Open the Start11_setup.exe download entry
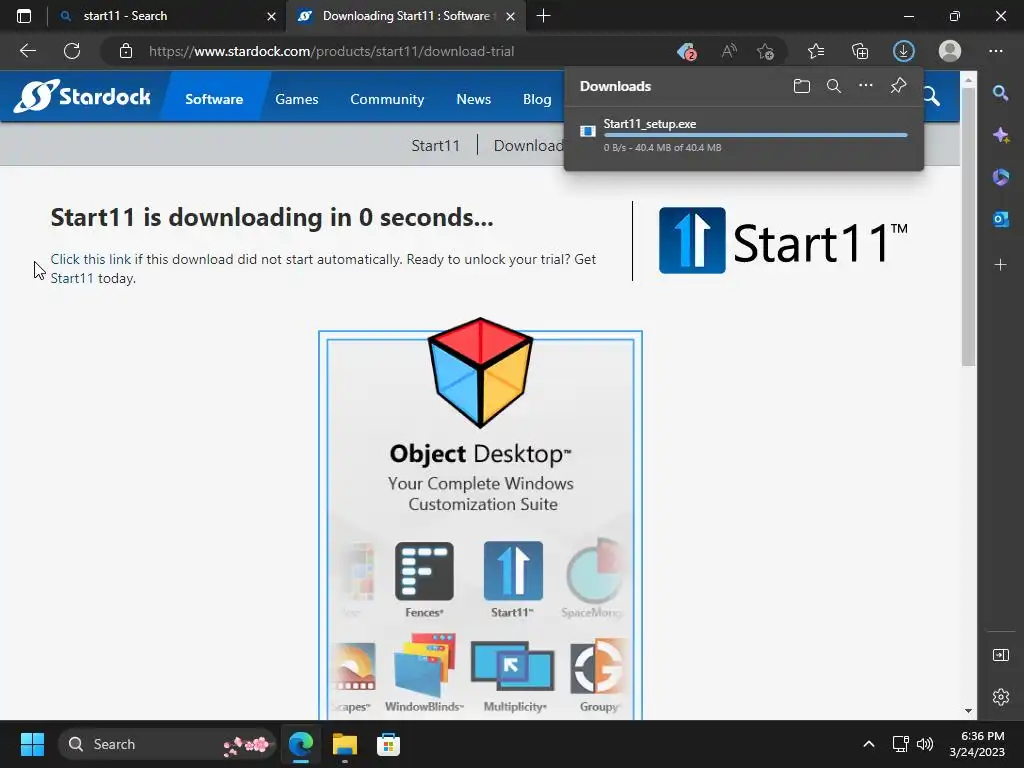Viewport: 1024px width, 768px height. click(x=743, y=135)
